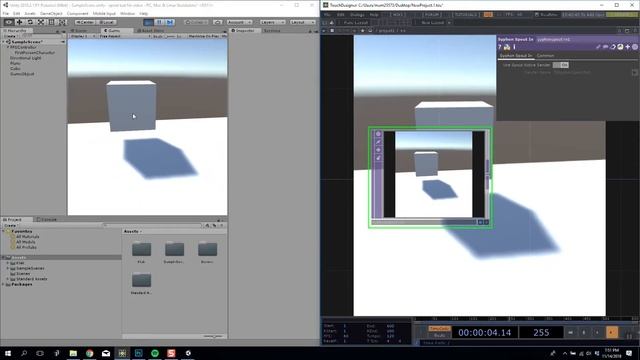Open Unity Window menu
The height and width of the screenshot is (360, 640).
coord(127,13)
